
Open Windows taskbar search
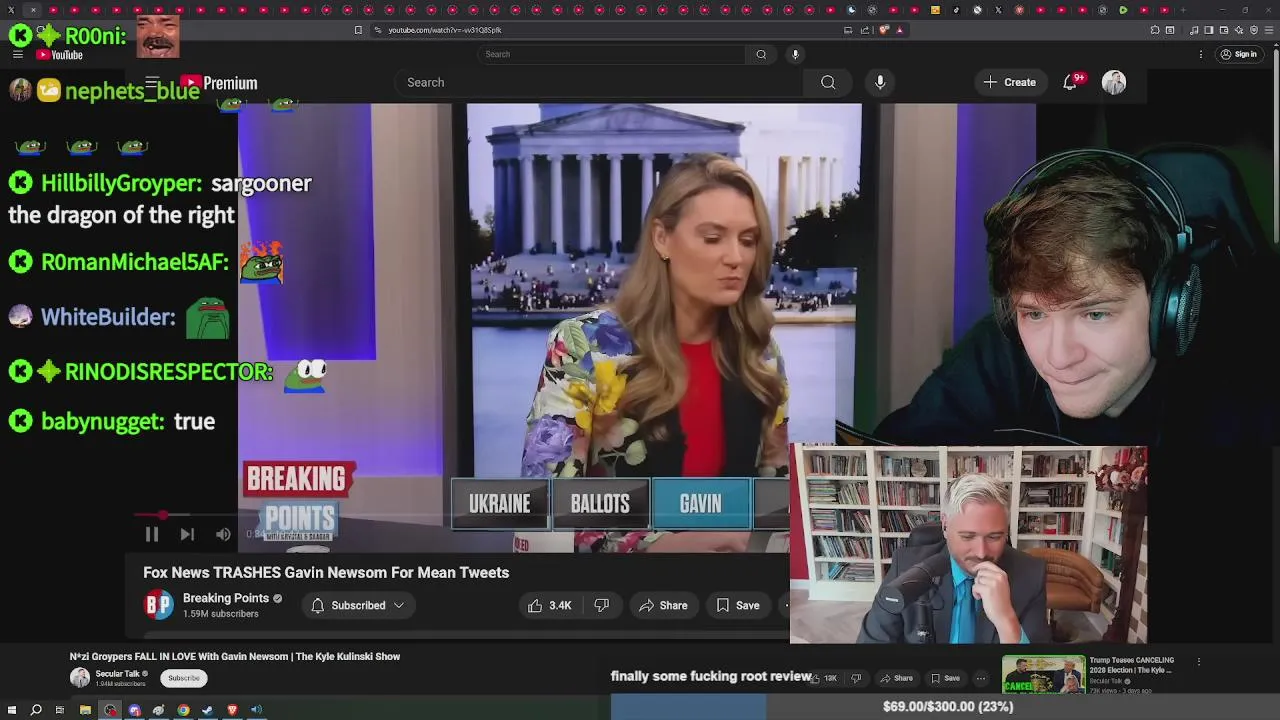coord(36,710)
